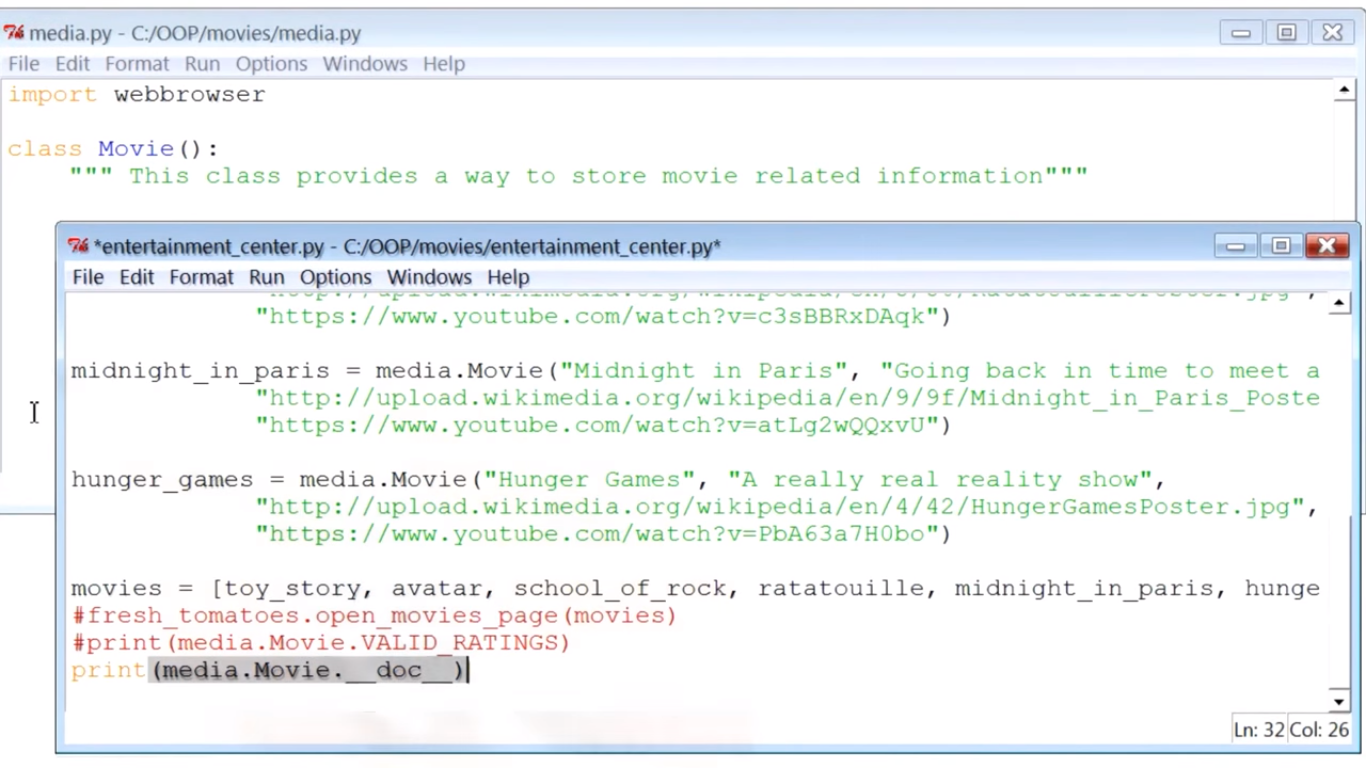Click 'toy_story' in the movies list
The image size is (1366, 768).
click(292, 588)
